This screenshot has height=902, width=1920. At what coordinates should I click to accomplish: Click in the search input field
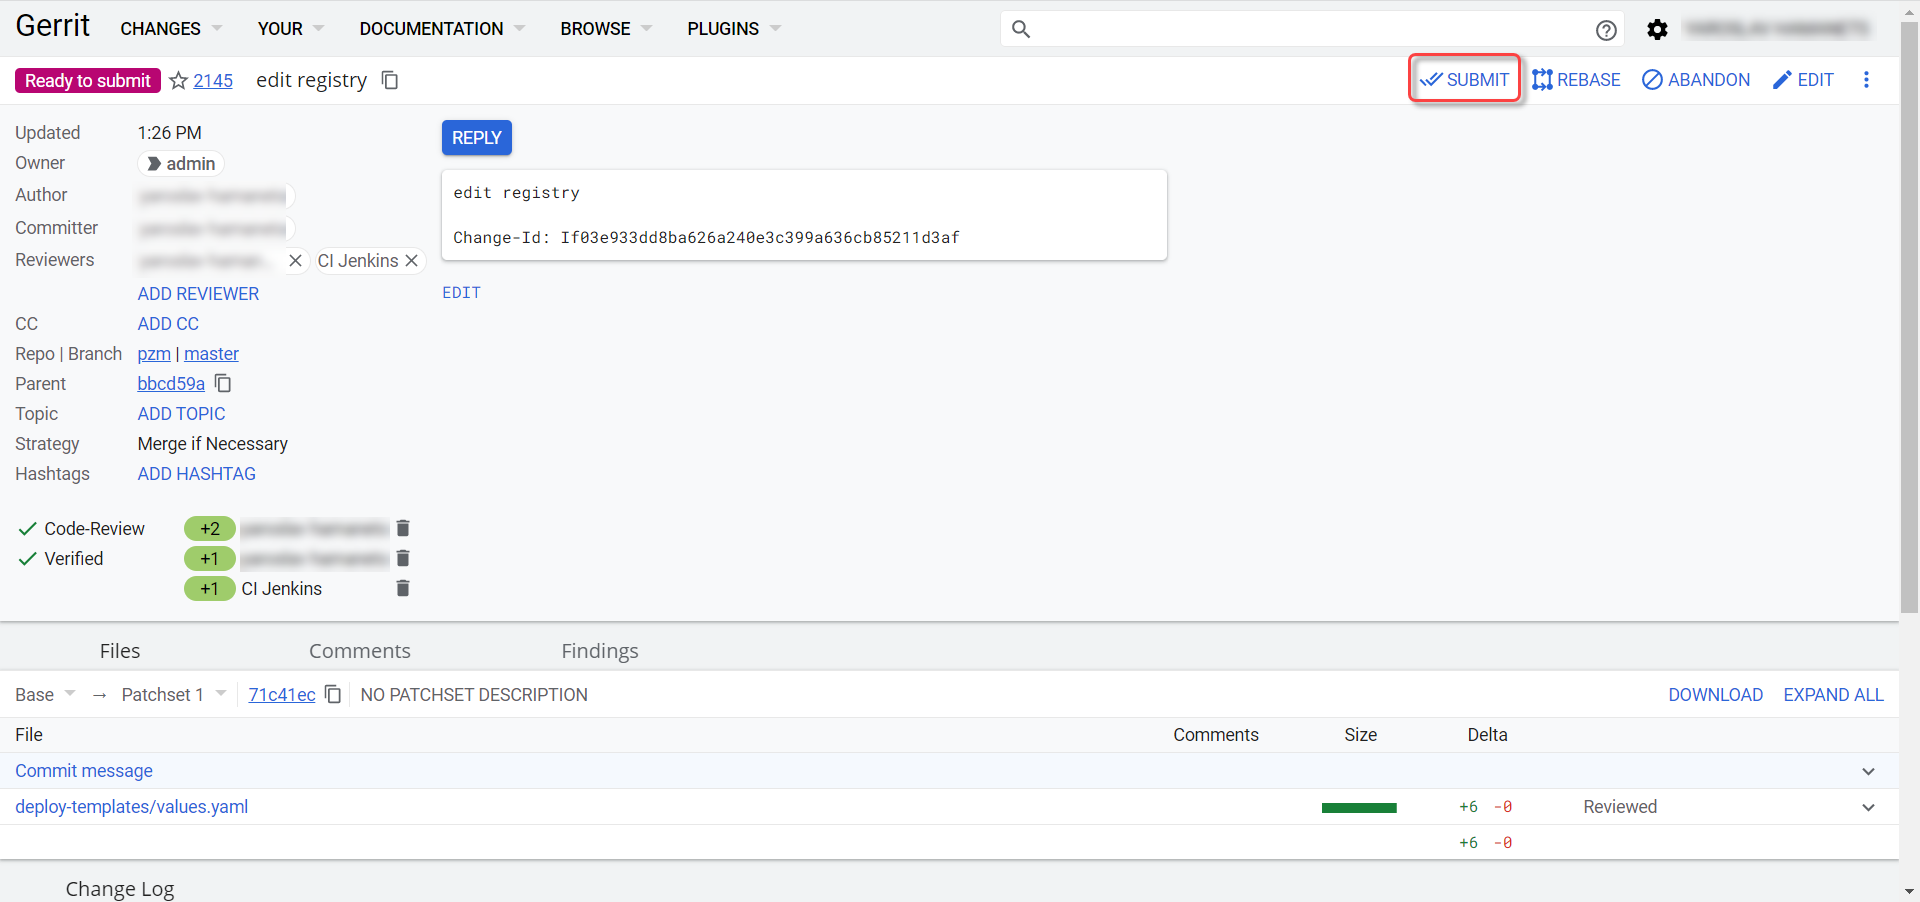(x=1300, y=29)
